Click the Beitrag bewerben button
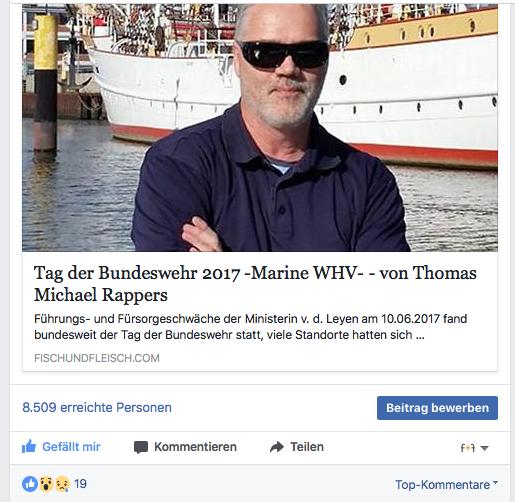The width and height of the screenshot is (515, 502). pos(437,408)
